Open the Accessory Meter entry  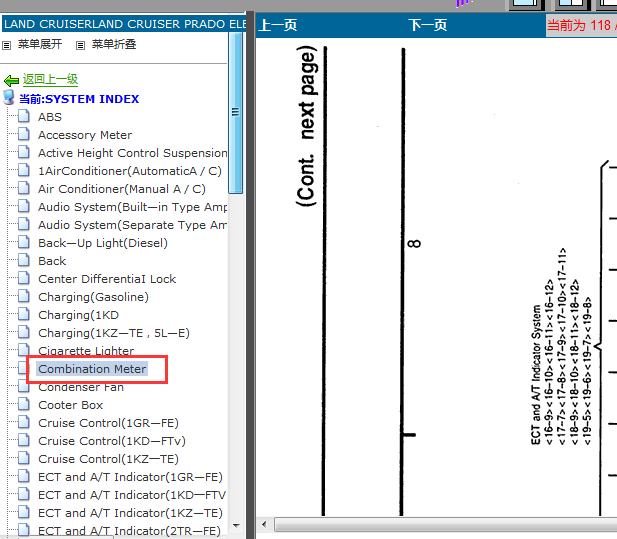coord(85,135)
